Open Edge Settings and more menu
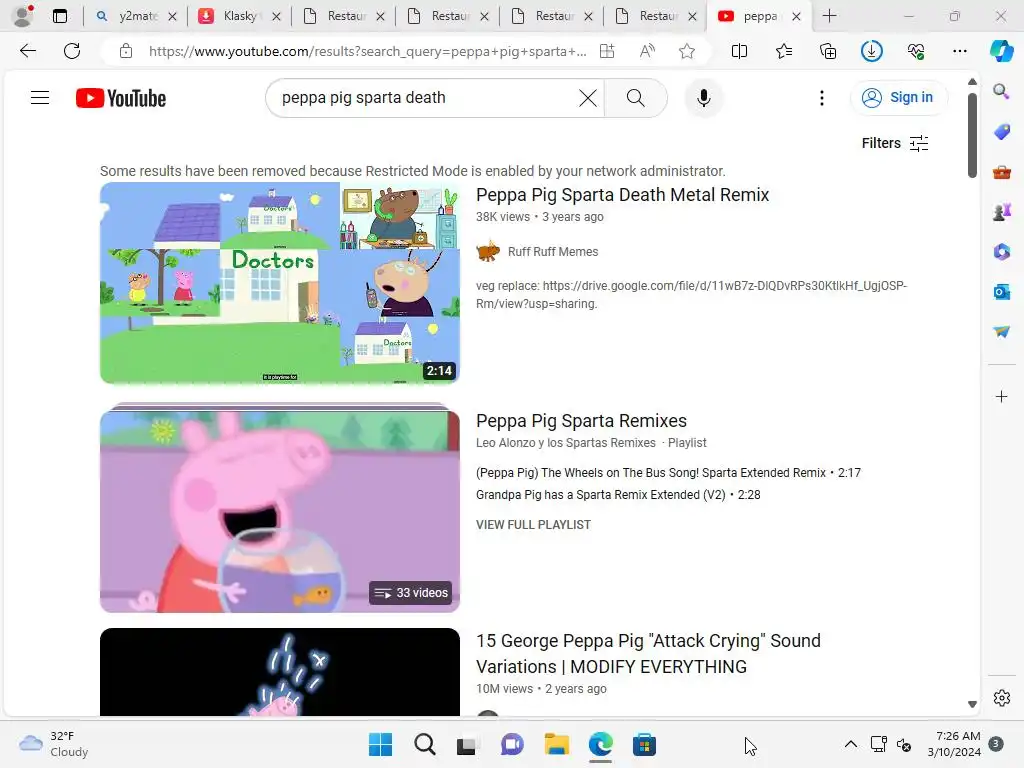Viewport: 1024px width, 768px height. [x=959, y=51]
